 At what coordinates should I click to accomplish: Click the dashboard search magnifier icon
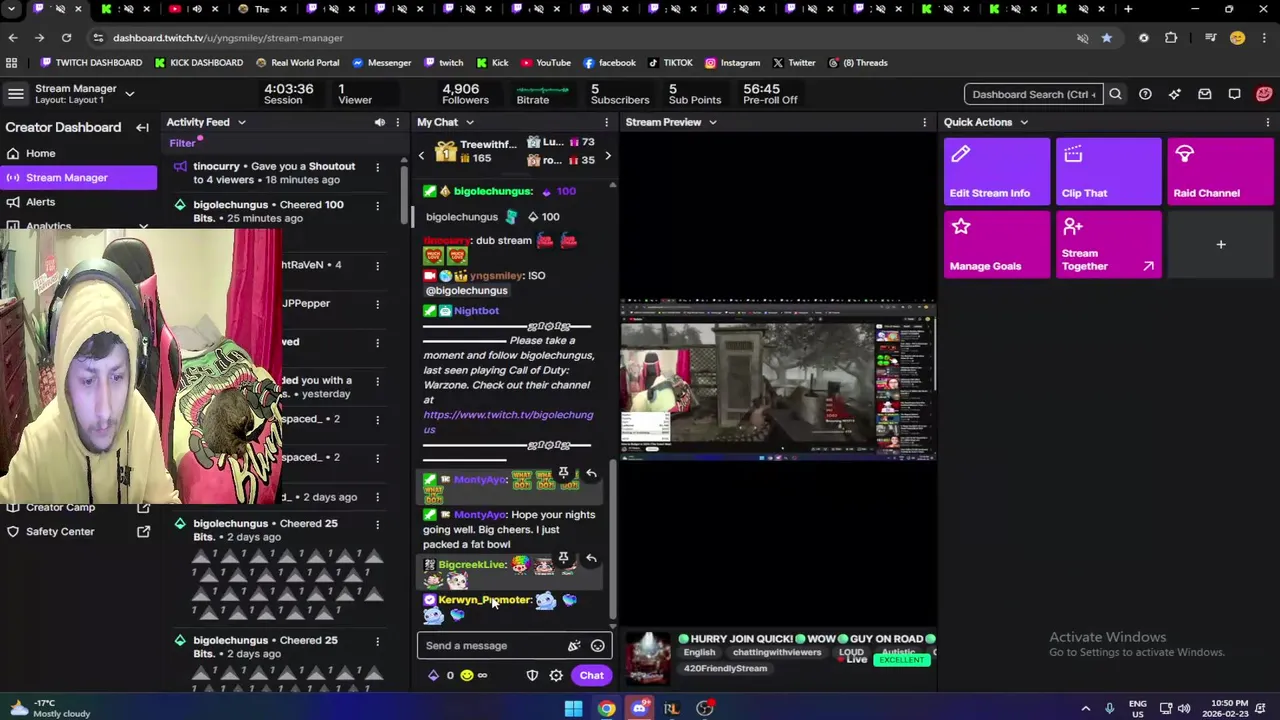point(1115,94)
